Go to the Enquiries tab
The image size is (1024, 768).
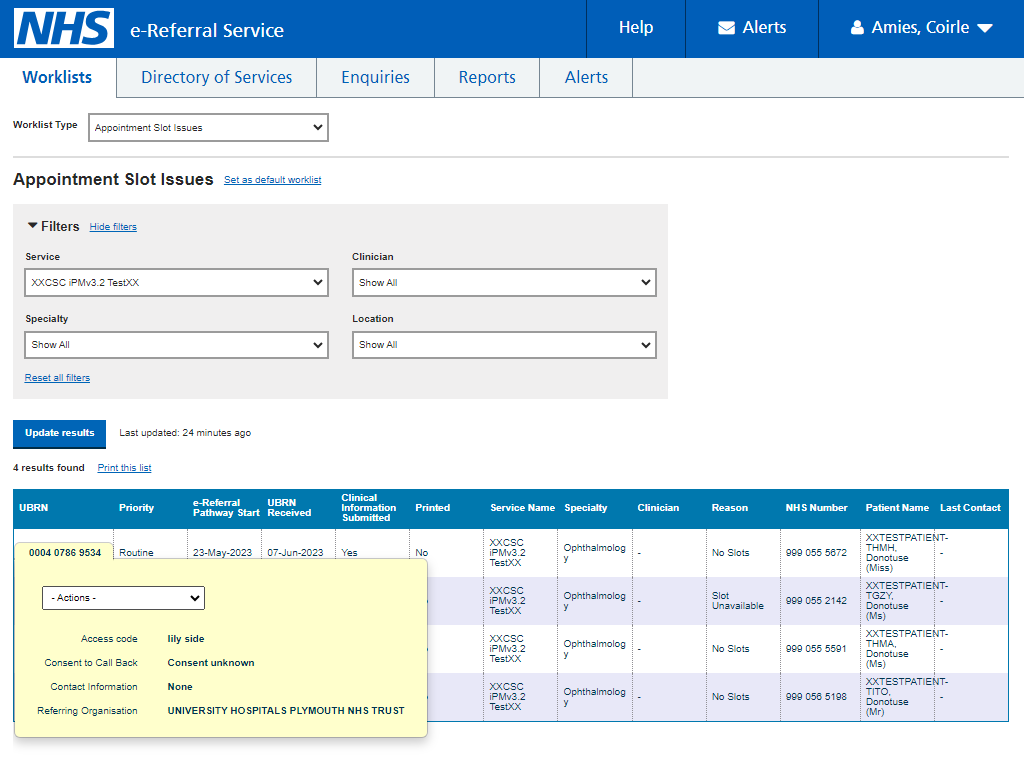[376, 77]
